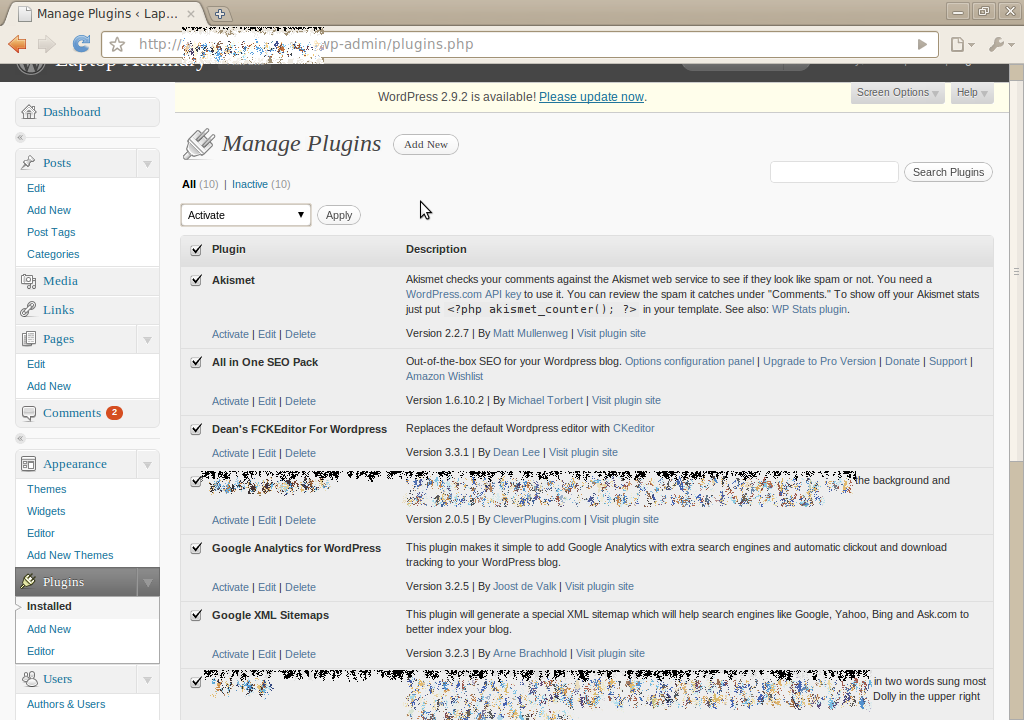This screenshot has width=1024, height=720.
Task: Open the wrench settings menu
Action: coord(1000,44)
